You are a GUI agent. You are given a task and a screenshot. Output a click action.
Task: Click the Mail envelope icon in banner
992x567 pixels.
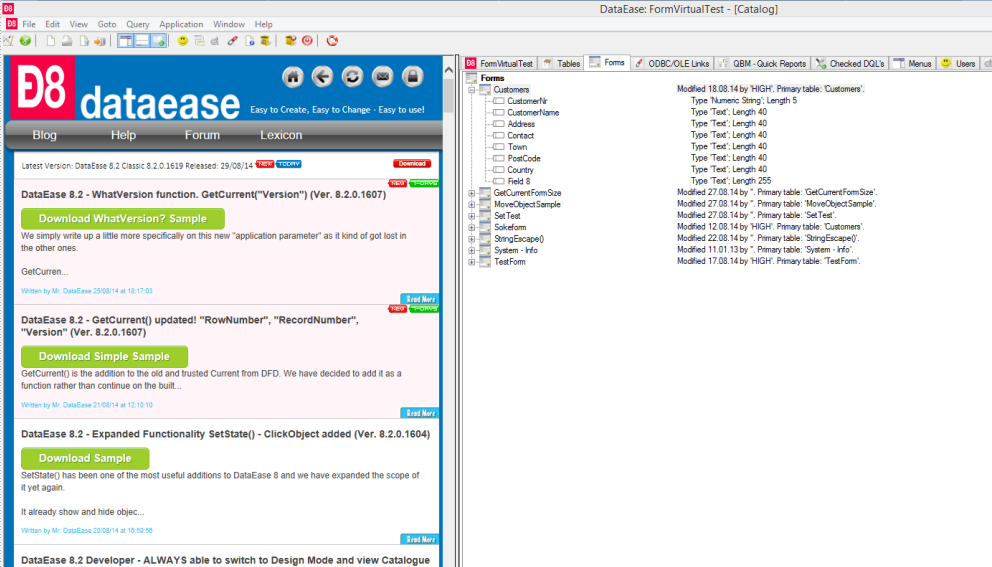(382, 77)
